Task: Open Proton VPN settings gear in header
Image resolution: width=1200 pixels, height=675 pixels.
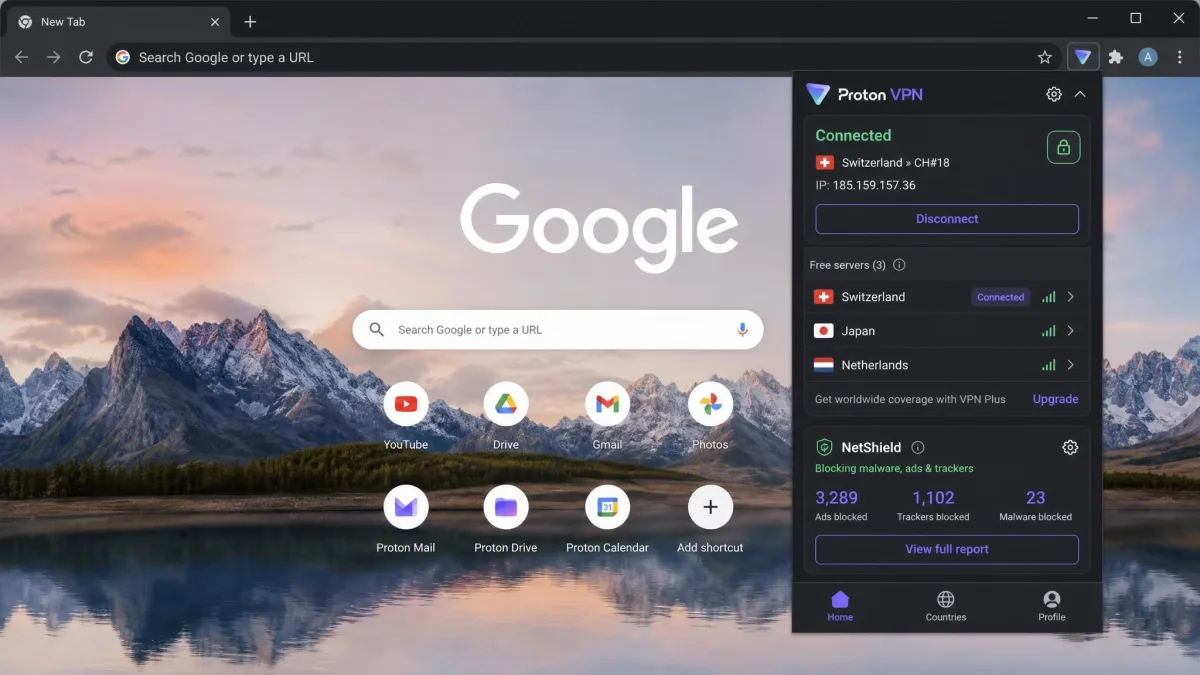Action: pos(1054,94)
